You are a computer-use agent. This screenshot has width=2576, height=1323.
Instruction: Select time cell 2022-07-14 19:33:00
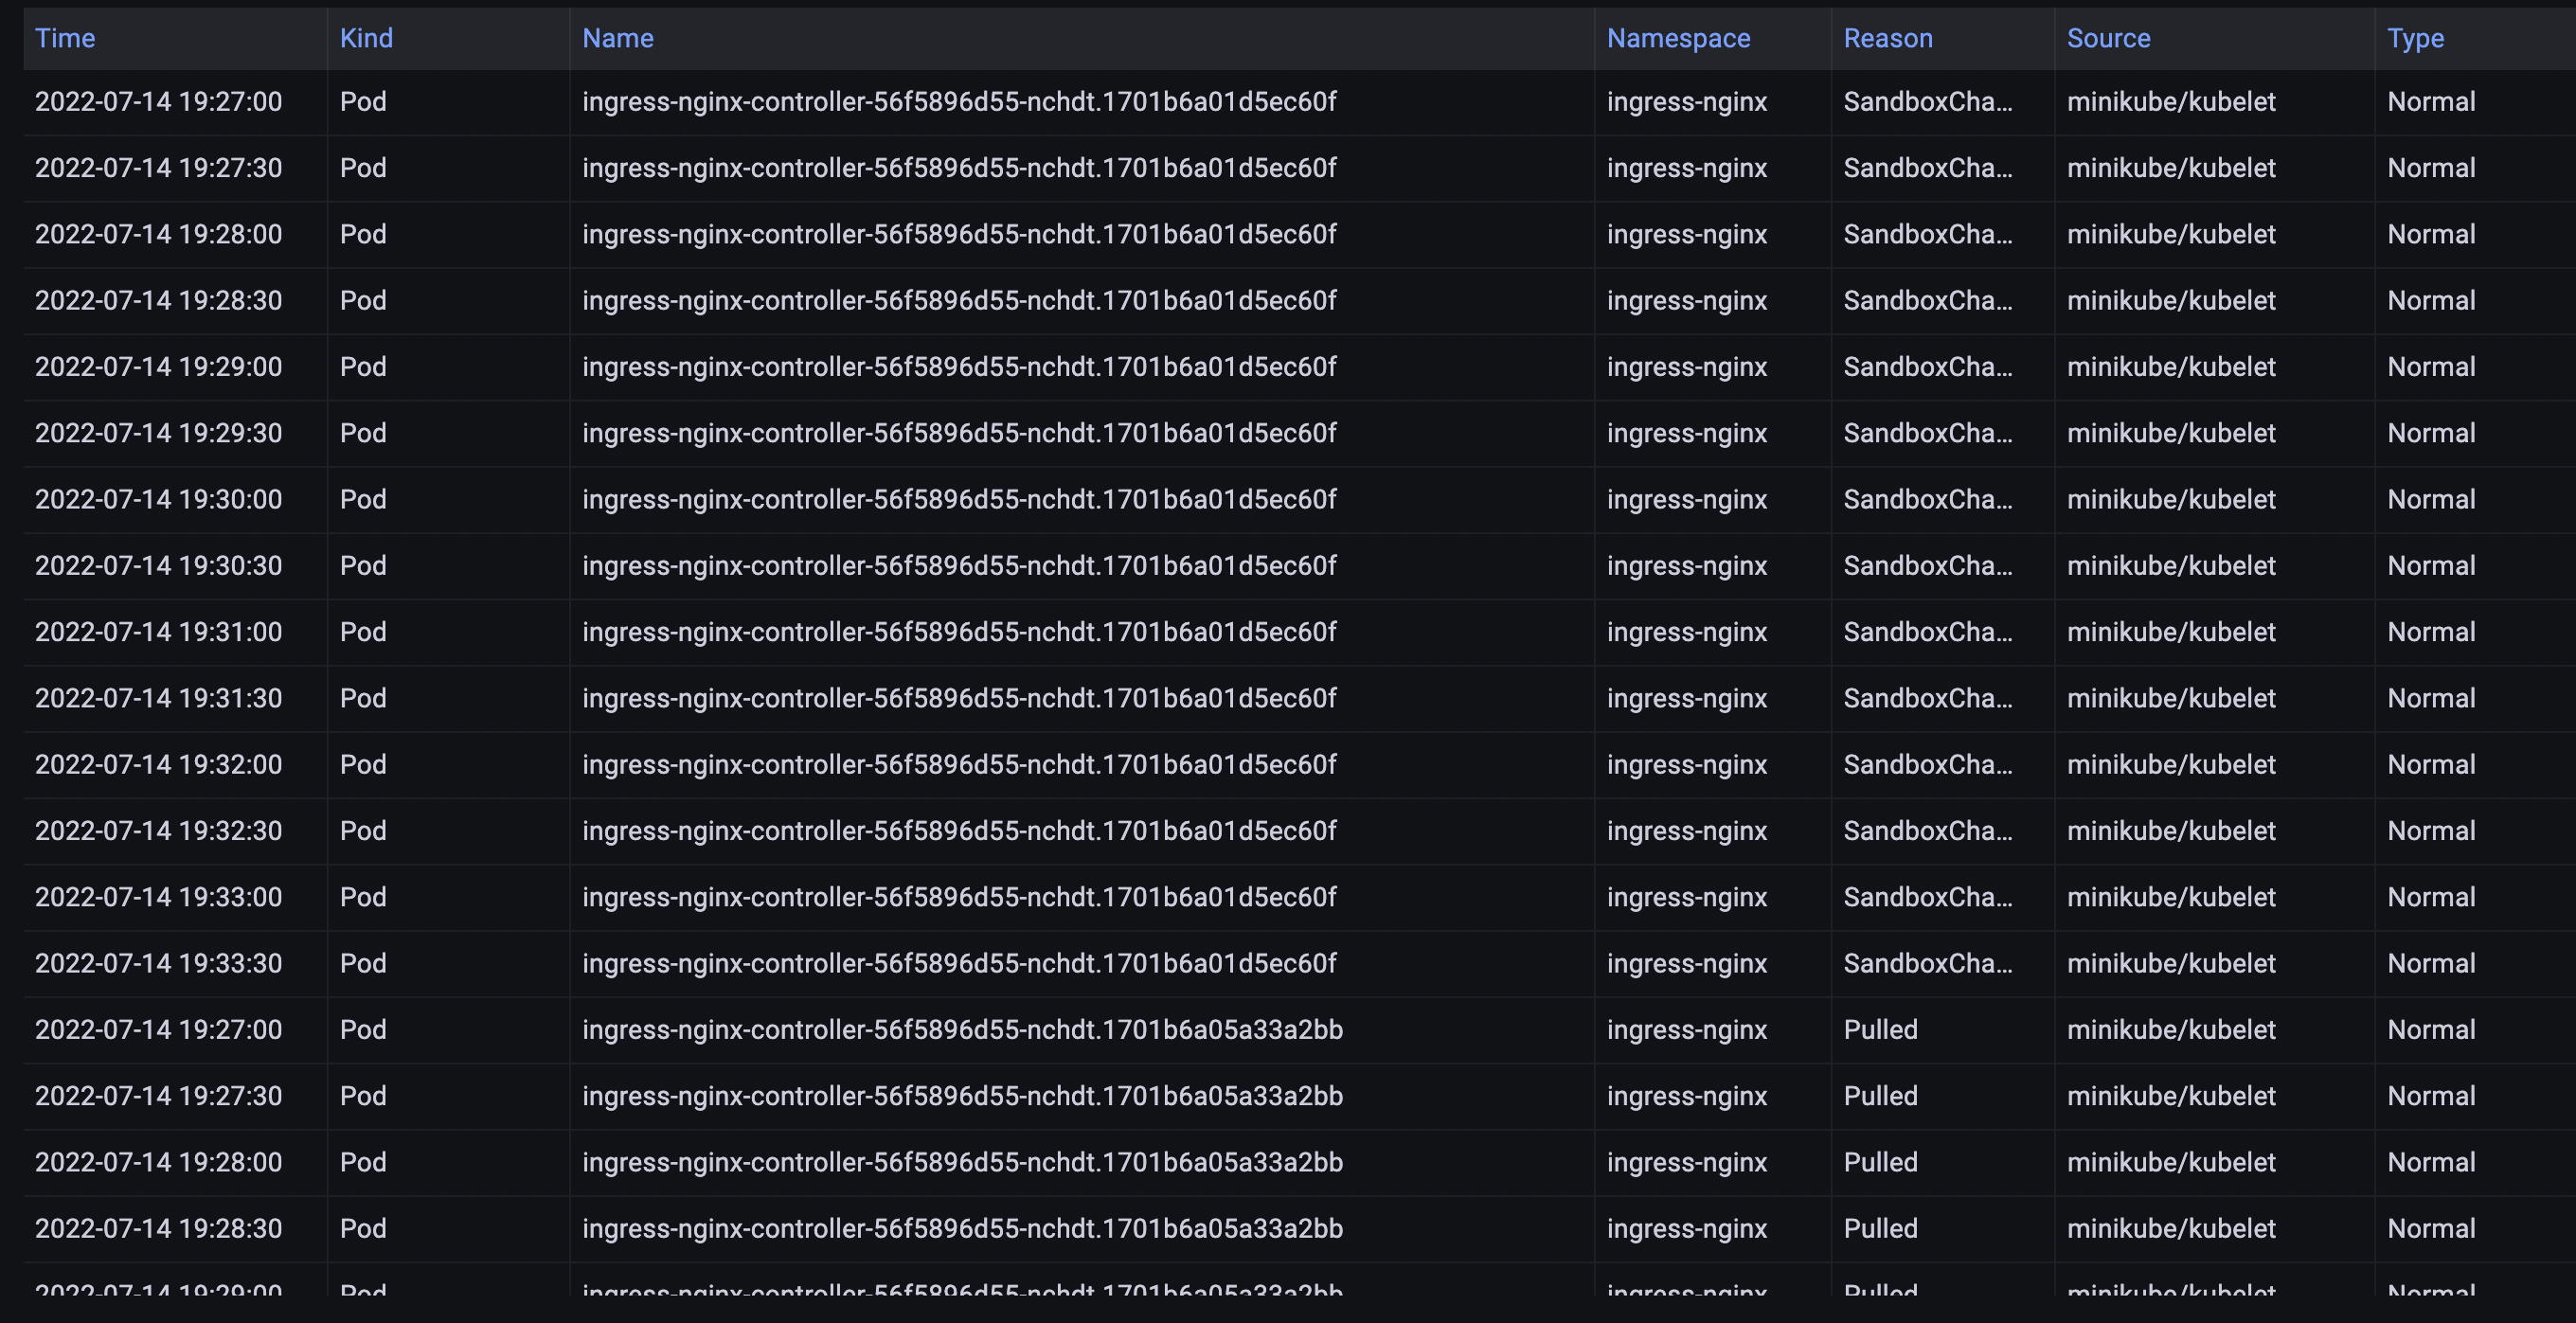[x=158, y=897]
